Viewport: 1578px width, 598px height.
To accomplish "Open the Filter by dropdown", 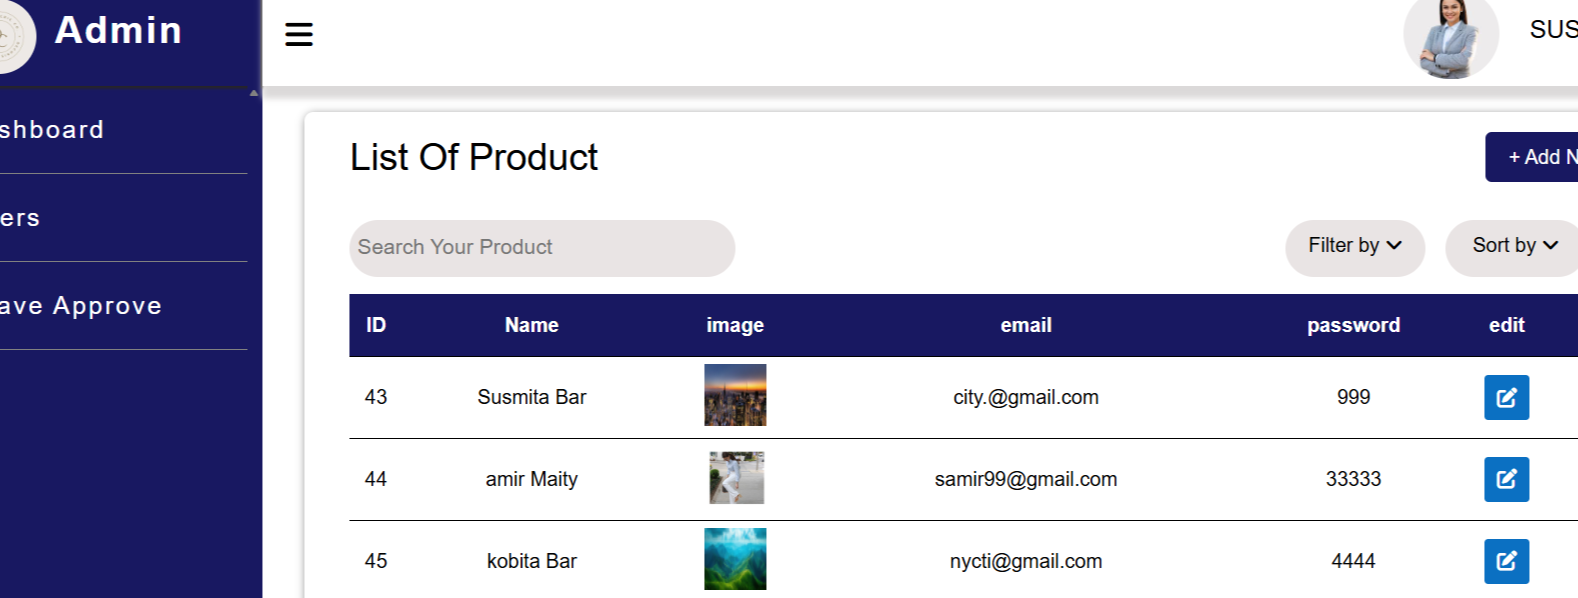I will (1354, 247).
